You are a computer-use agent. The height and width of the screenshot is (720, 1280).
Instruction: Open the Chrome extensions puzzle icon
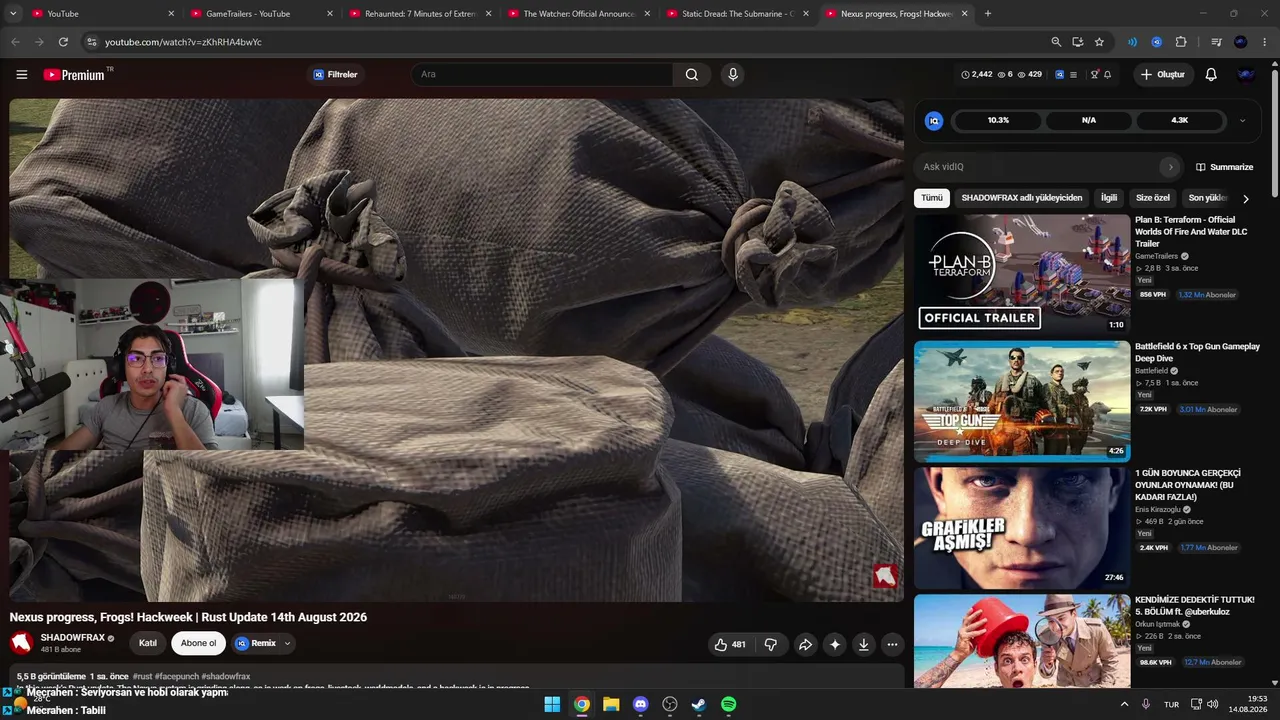pos(1181,42)
